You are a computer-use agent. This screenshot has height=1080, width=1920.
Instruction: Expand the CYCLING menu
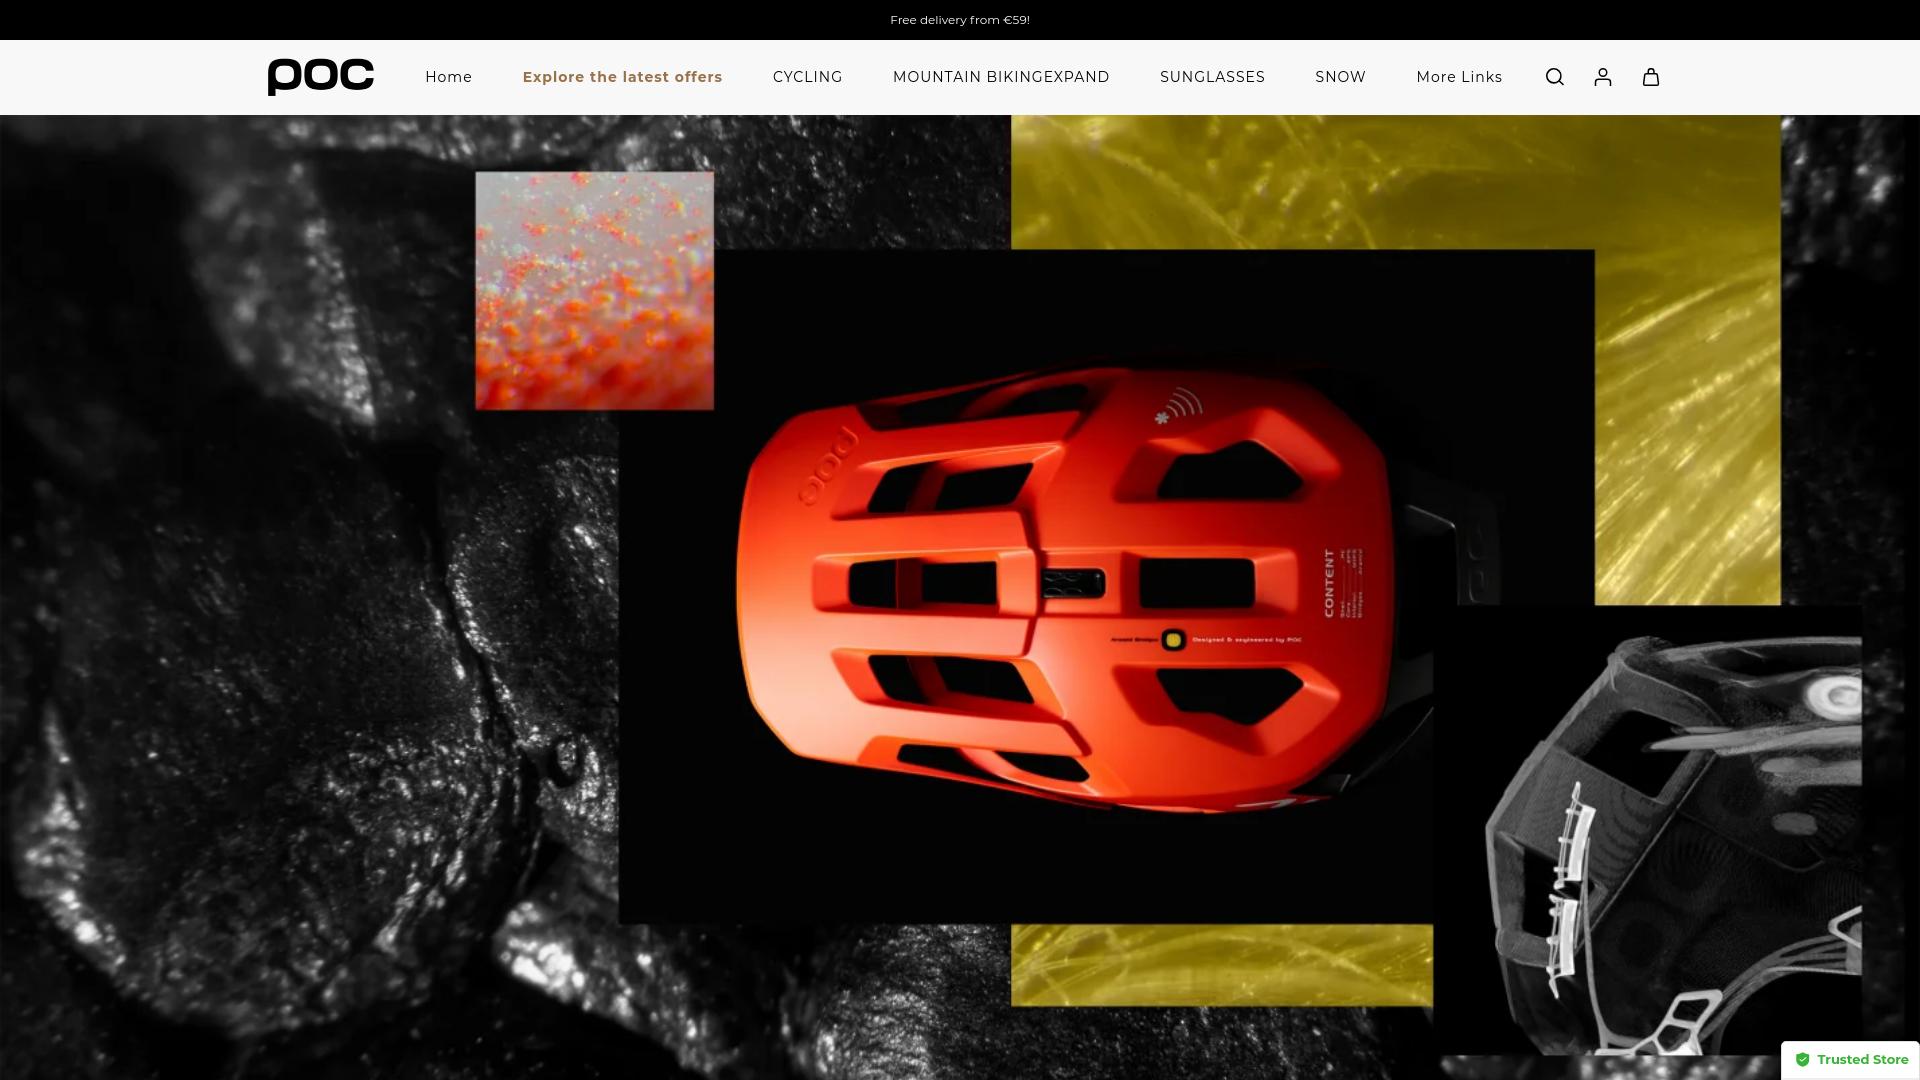click(x=807, y=77)
